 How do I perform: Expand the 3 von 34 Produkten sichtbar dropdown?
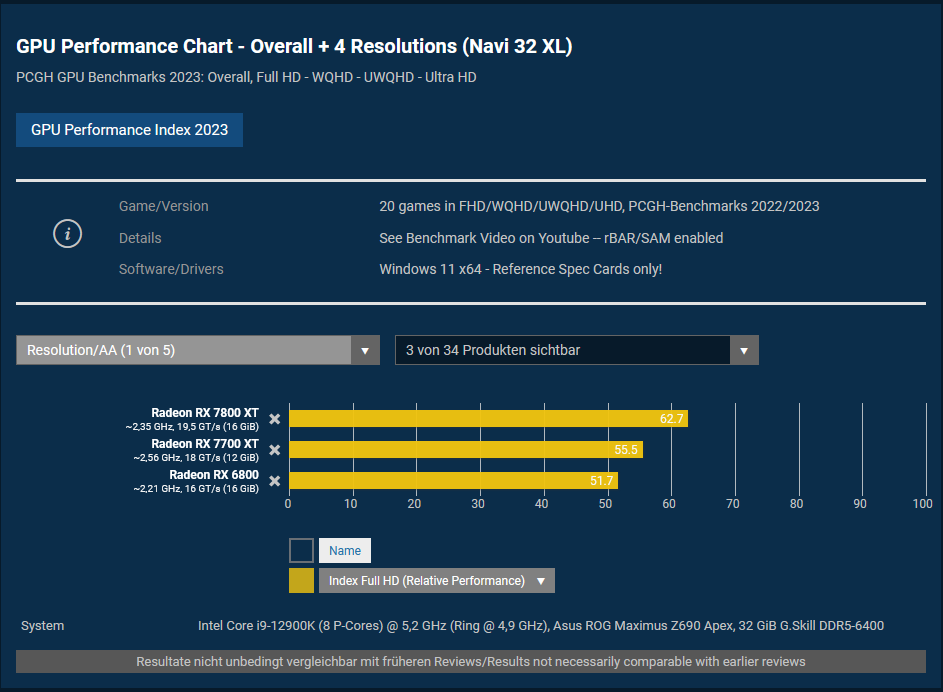pos(577,350)
